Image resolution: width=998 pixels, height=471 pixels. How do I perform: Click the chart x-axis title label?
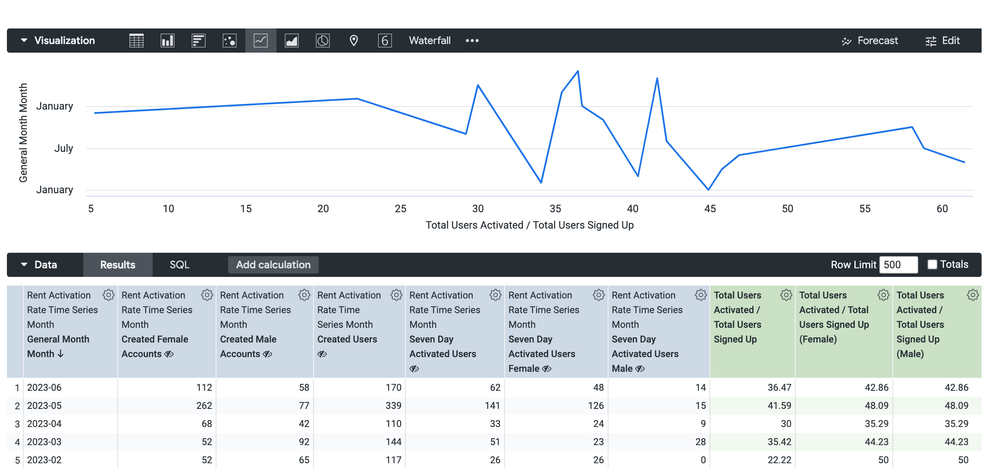click(x=529, y=225)
